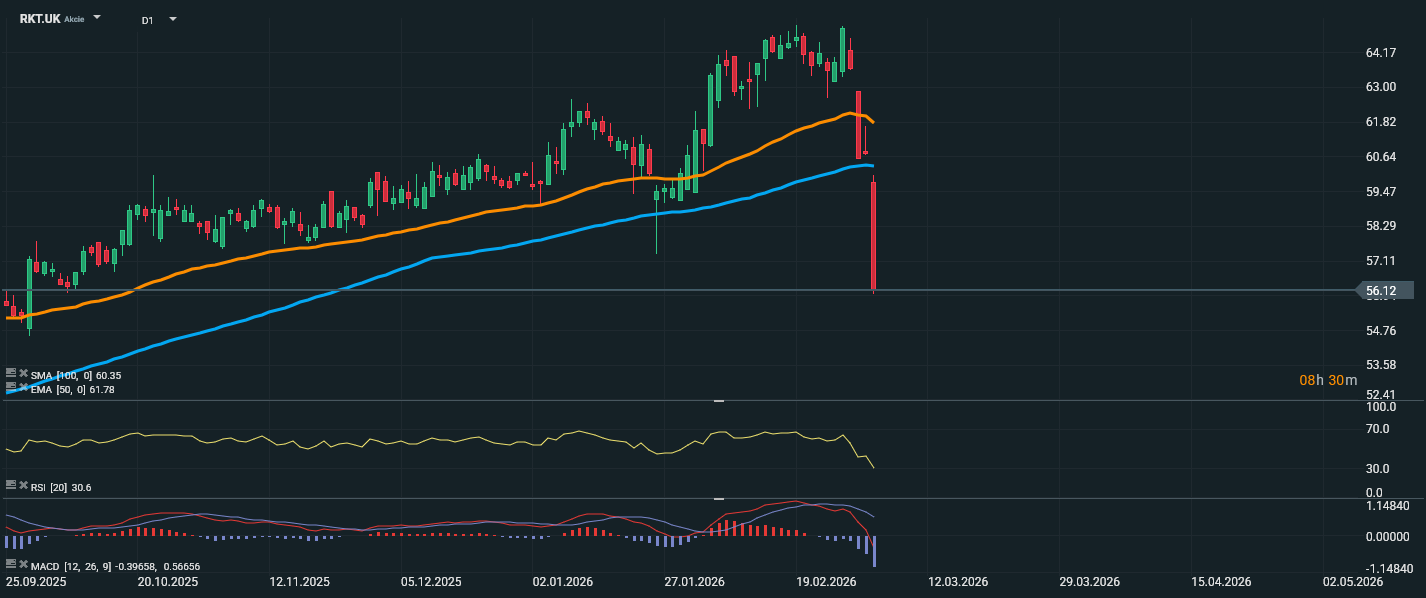This screenshot has width=1426, height=598.
Task: Click the RKT.UK symbol name
Action: pyautogui.click(x=40, y=19)
